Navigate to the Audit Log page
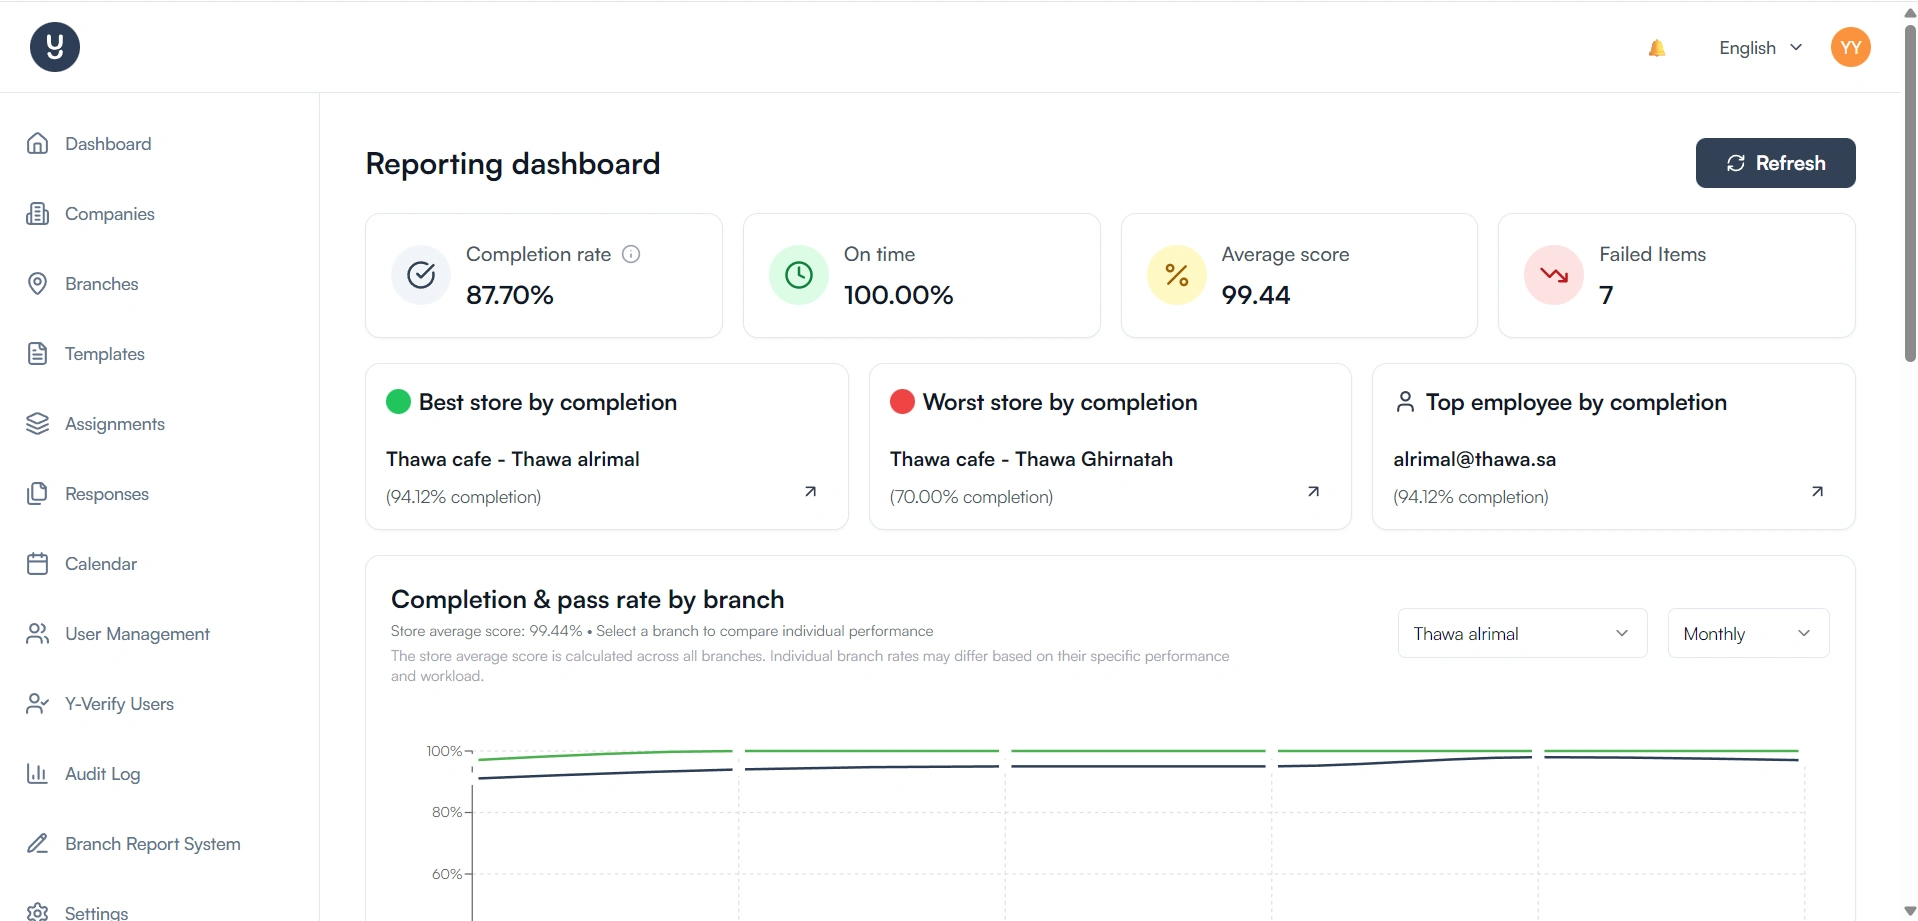This screenshot has width=1918, height=921. (x=102, y=774)
